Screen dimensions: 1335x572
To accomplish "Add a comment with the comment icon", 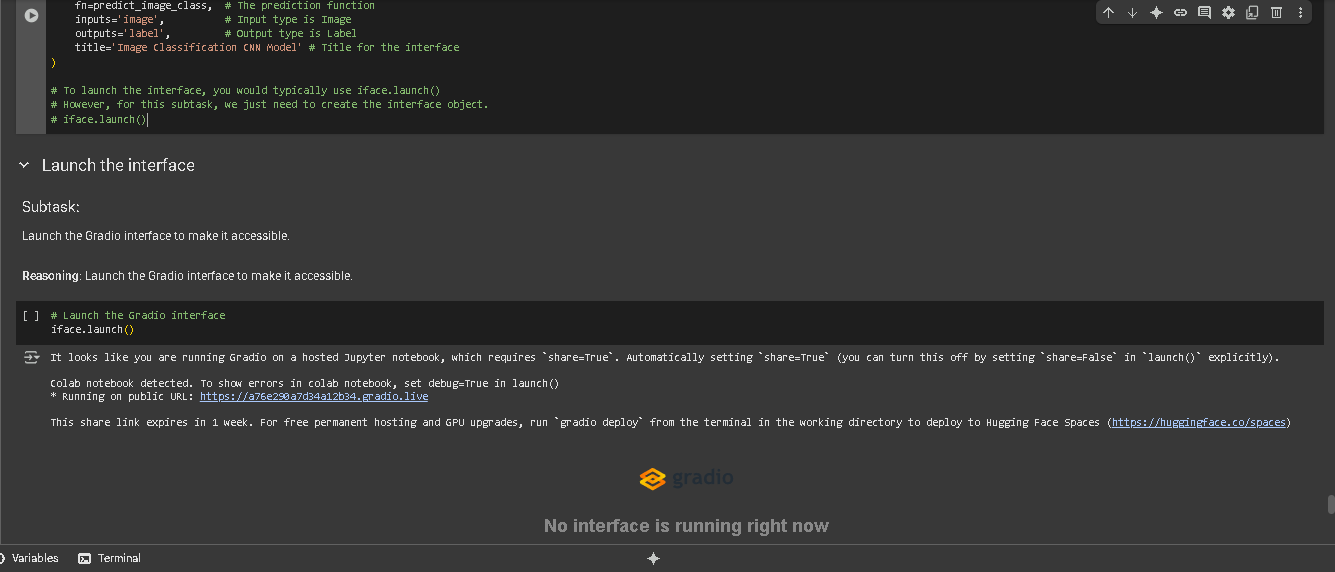I will [x=1204, y=13].
